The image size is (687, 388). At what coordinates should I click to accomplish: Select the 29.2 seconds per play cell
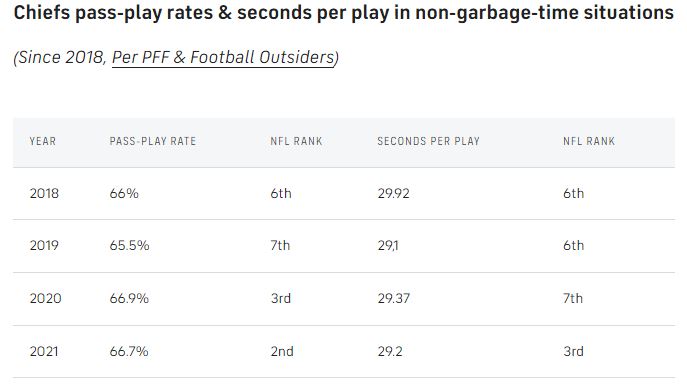pos(390,352)
